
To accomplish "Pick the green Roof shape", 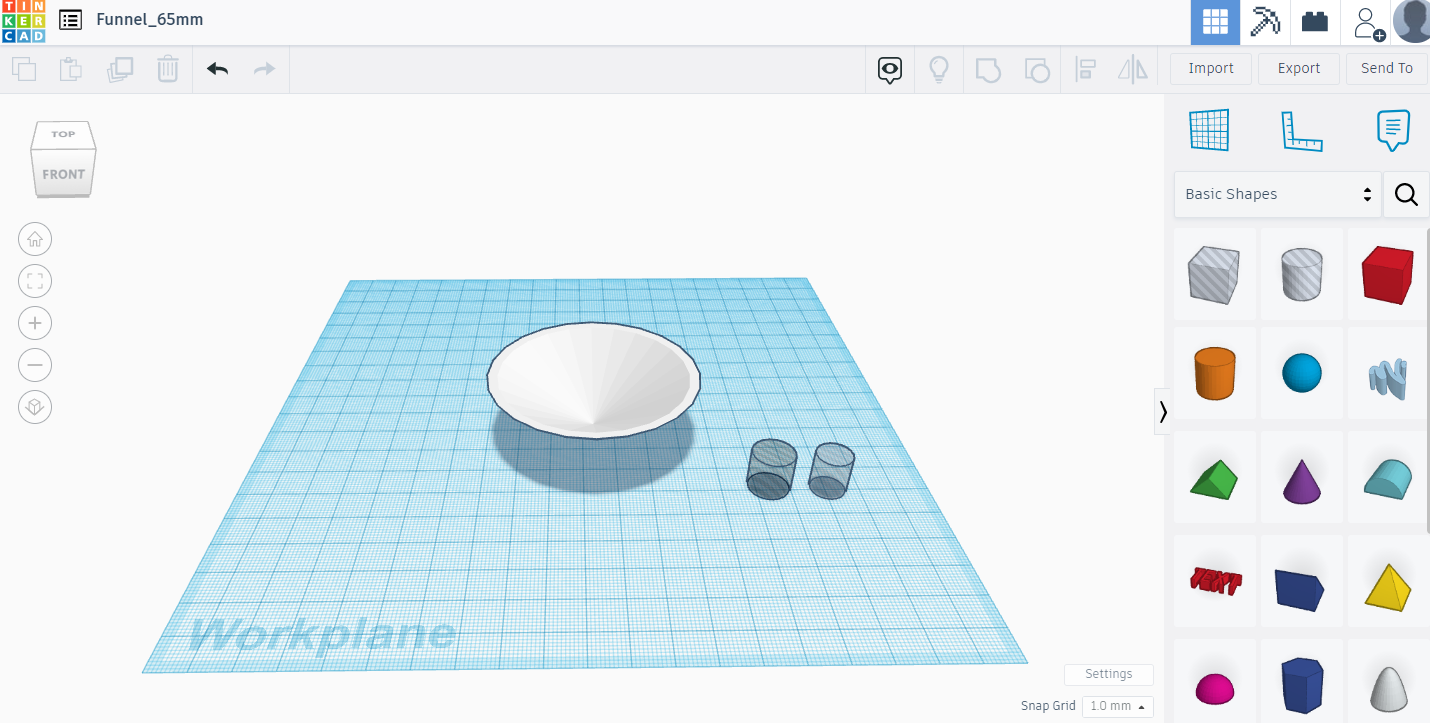I will [x=1214, y=478].
